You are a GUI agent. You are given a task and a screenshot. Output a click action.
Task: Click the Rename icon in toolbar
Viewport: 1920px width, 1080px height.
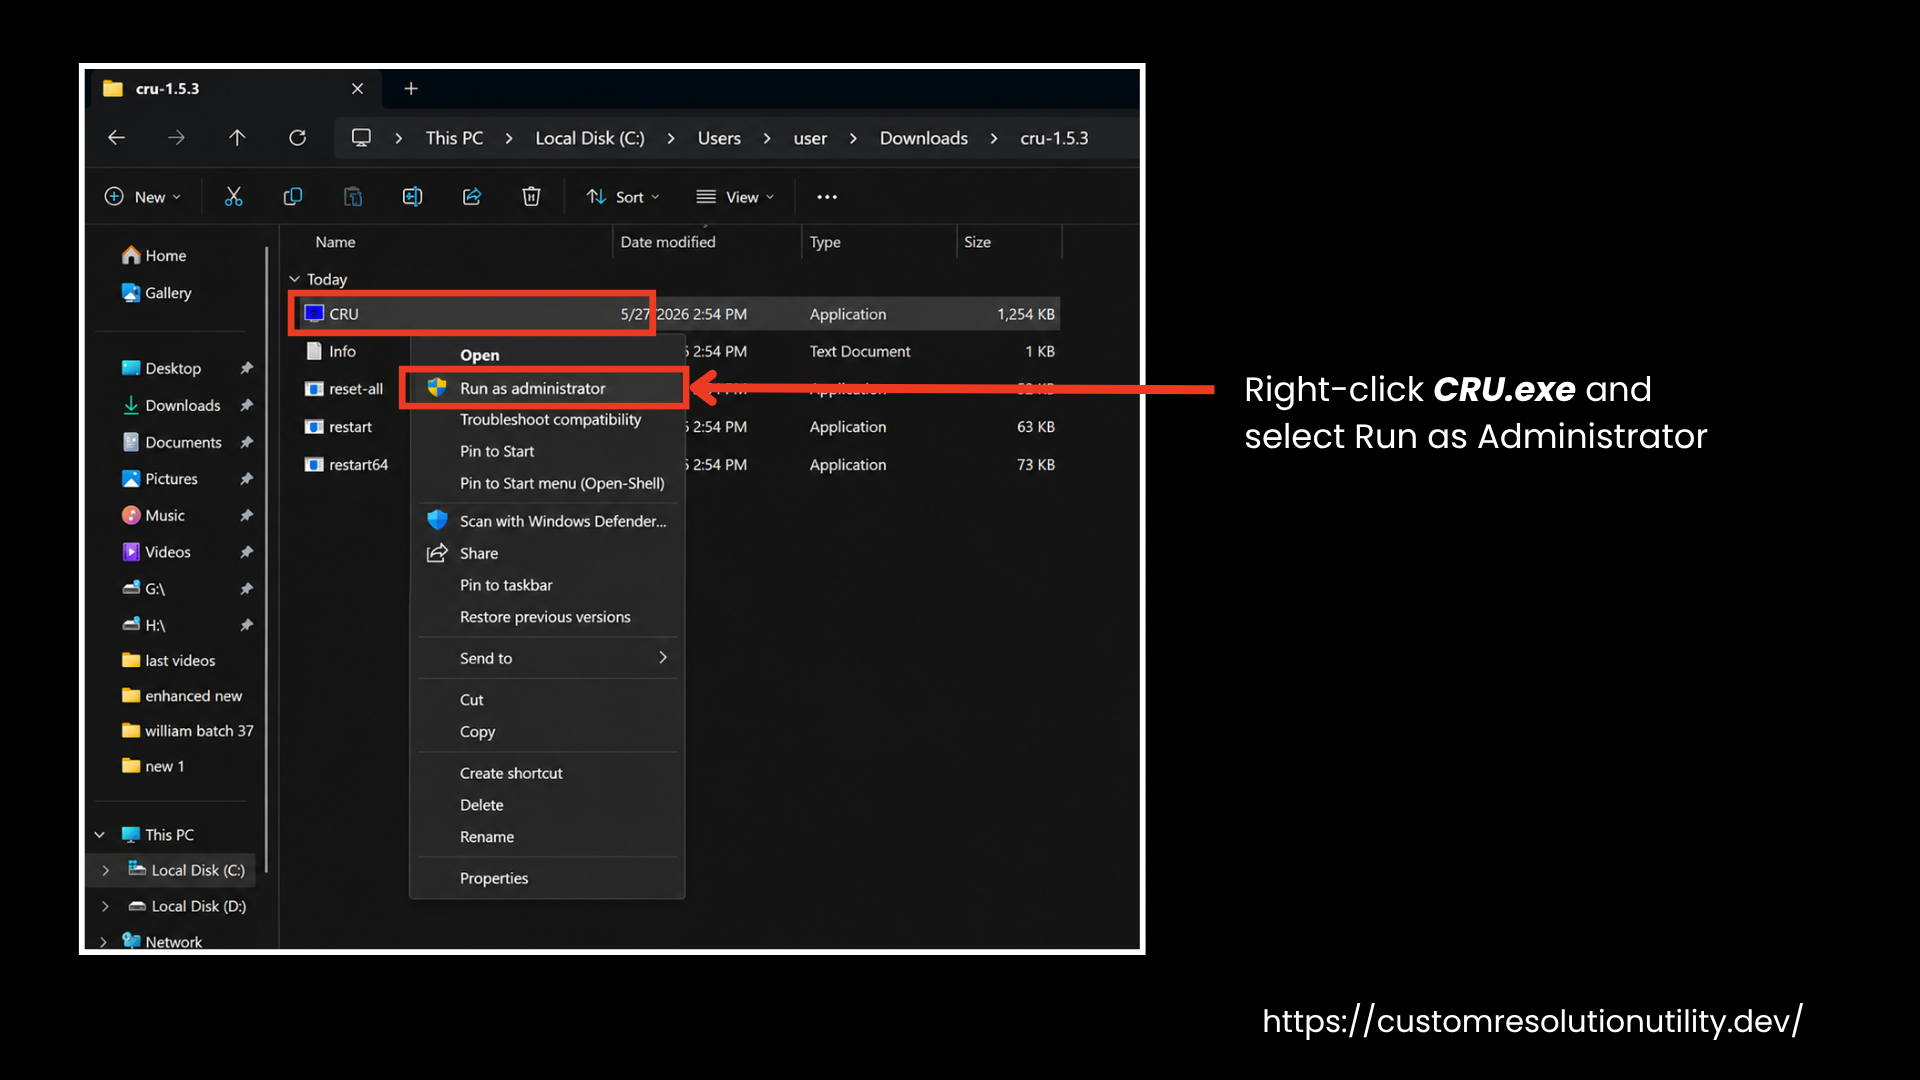(412, 197)
